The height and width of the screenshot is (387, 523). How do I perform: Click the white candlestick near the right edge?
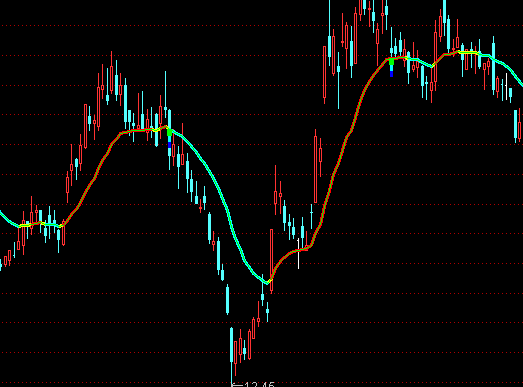[507, 87]
